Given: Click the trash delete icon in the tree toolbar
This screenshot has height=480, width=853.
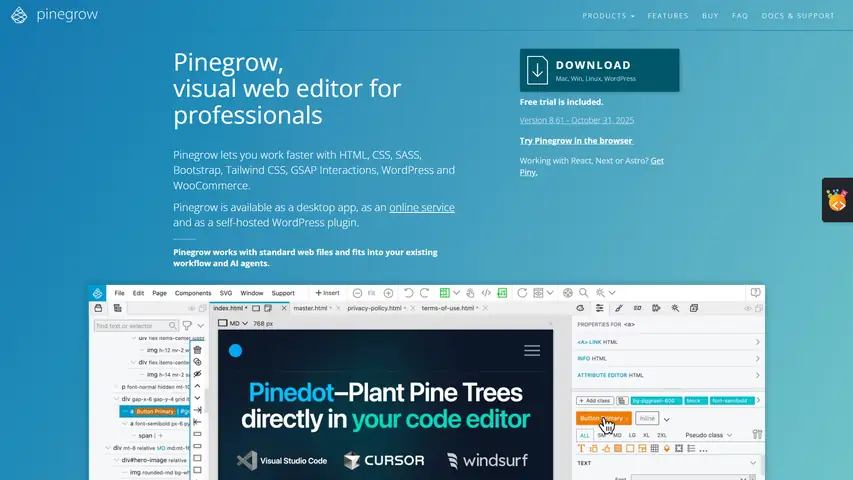Looking at the screenshot, I should coord(197,350).
